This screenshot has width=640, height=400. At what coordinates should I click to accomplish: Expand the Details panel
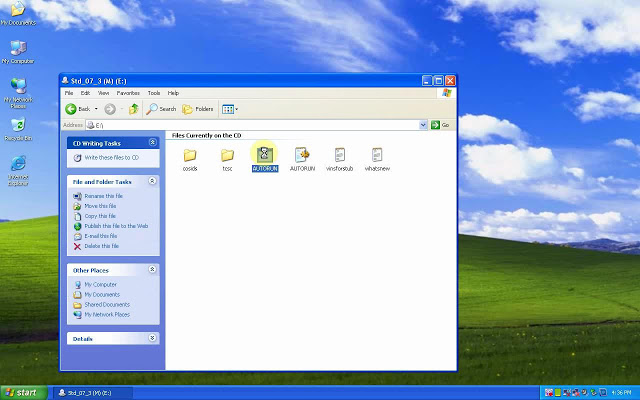pyautogui.click(x=152, y=338)
